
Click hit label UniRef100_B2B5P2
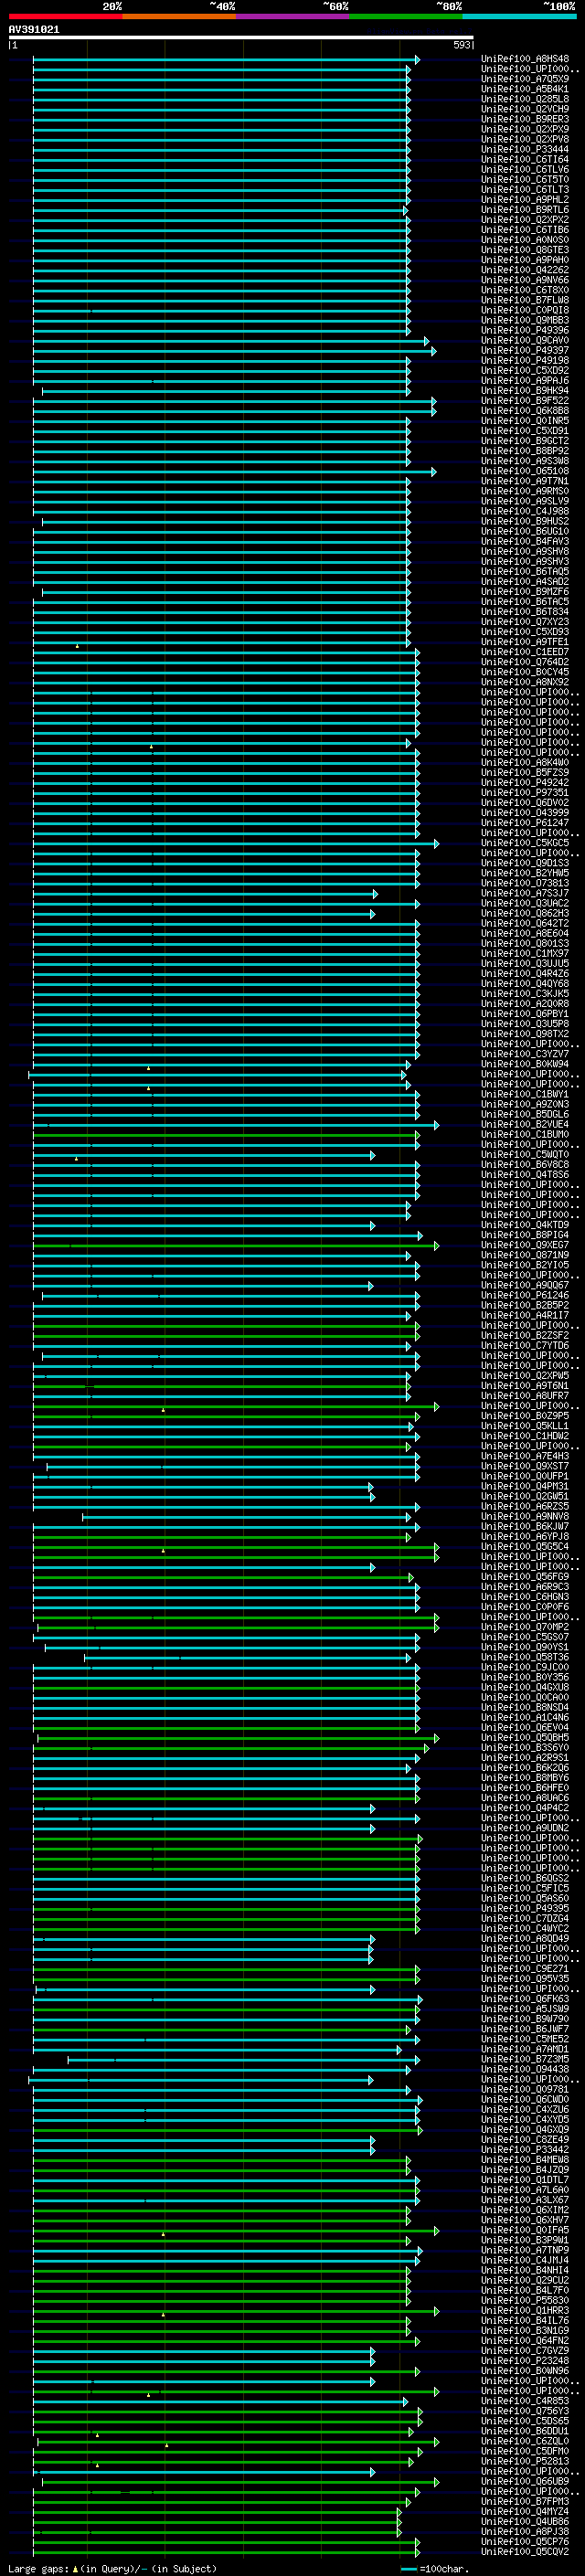[525, 1305]
